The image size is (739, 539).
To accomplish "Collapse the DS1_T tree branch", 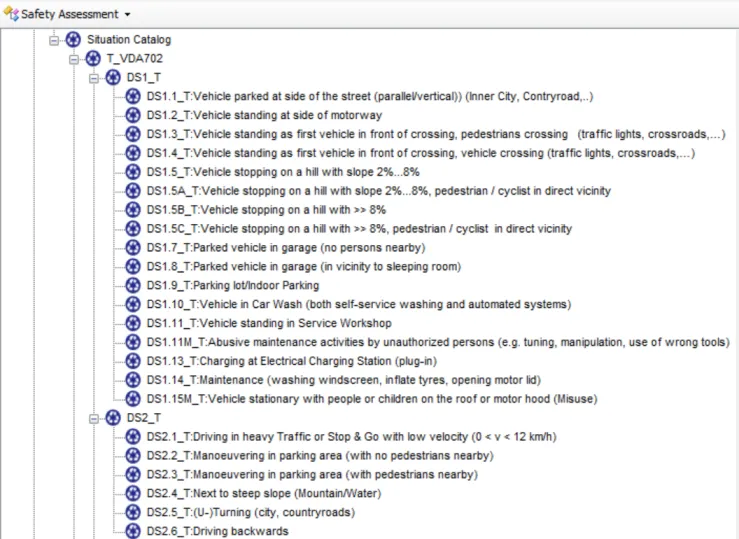I will click(x=94, y=78).
